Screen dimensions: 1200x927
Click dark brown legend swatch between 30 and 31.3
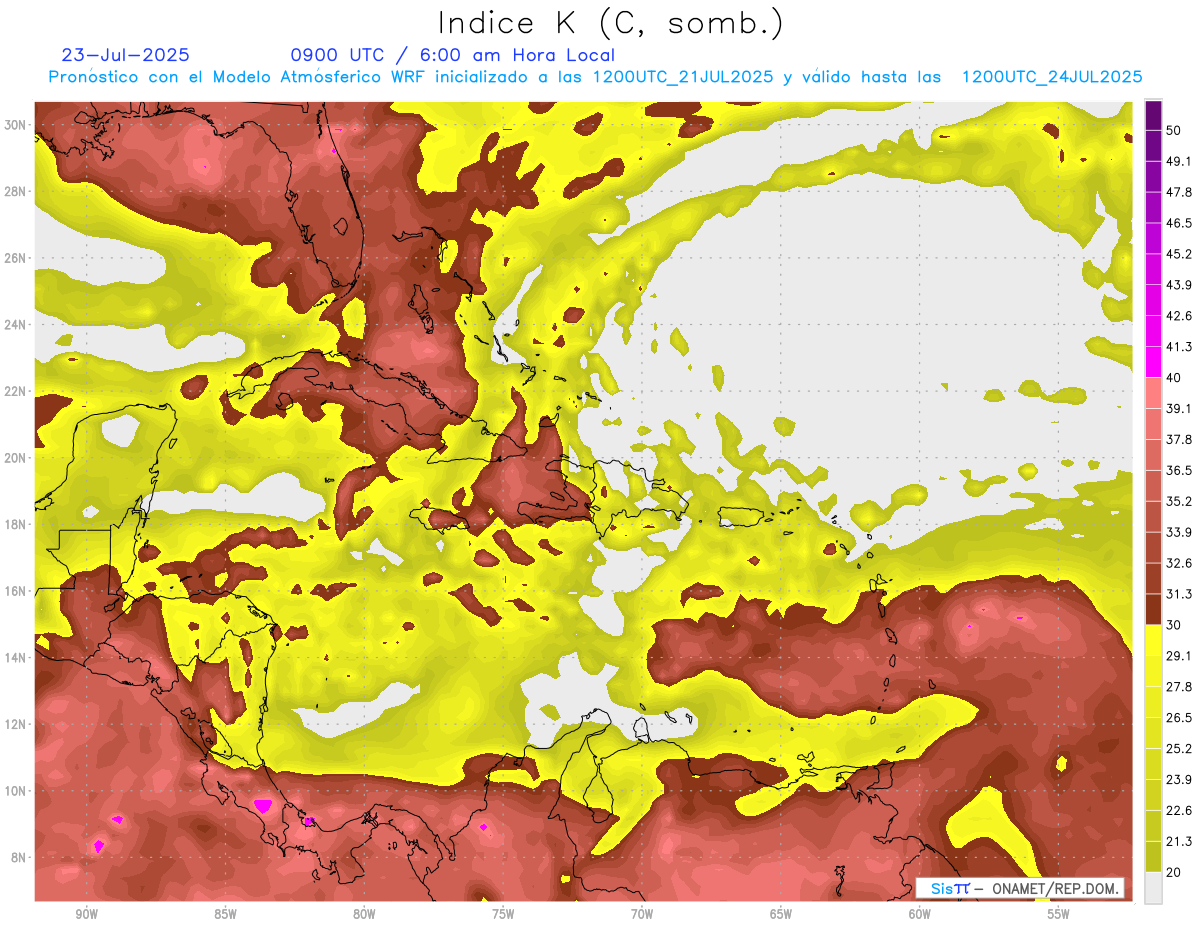[x=1153, y=610]
